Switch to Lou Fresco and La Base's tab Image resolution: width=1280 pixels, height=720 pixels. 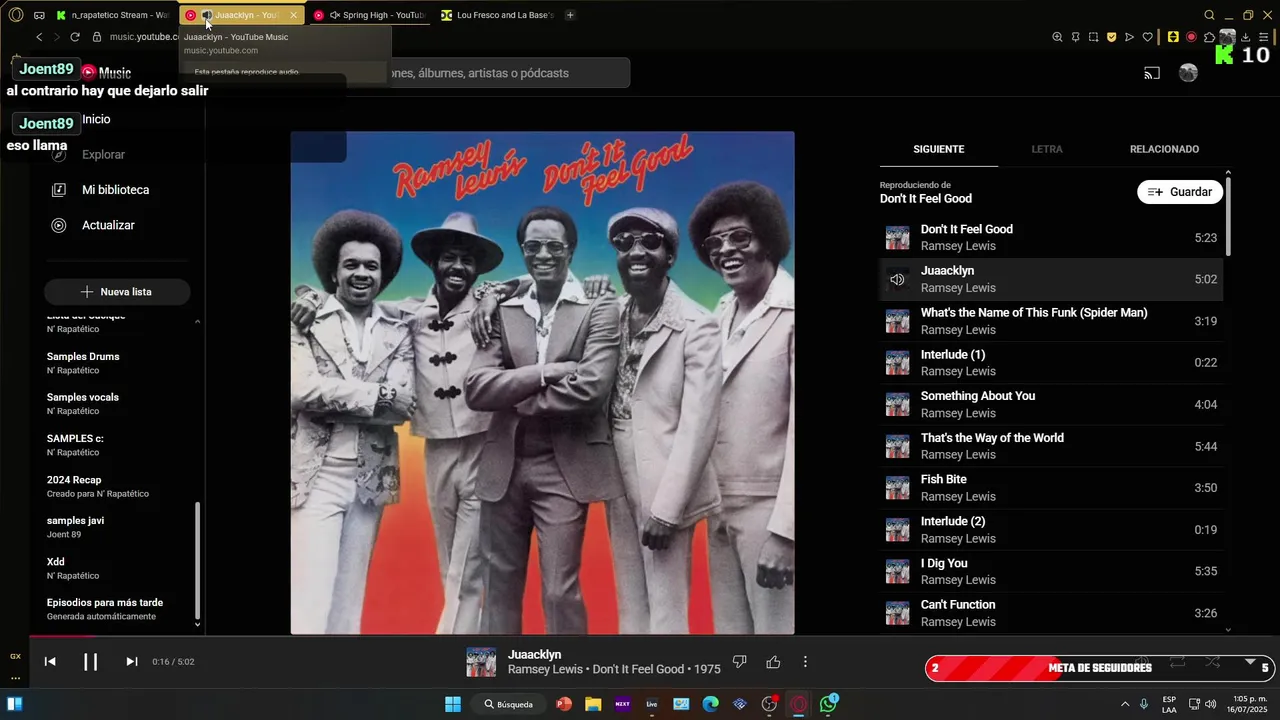[496, 15]
